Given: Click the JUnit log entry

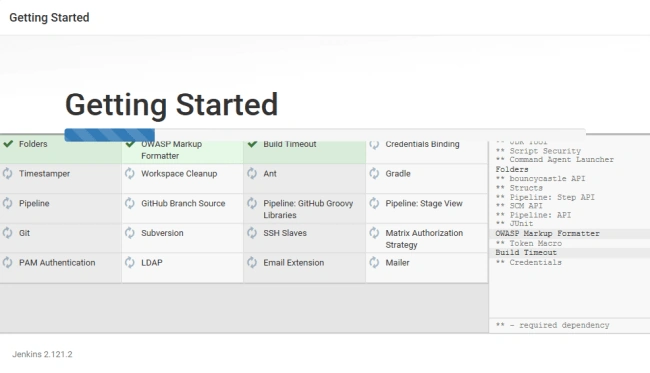Looking at the screenshot, I should [514, 223].
